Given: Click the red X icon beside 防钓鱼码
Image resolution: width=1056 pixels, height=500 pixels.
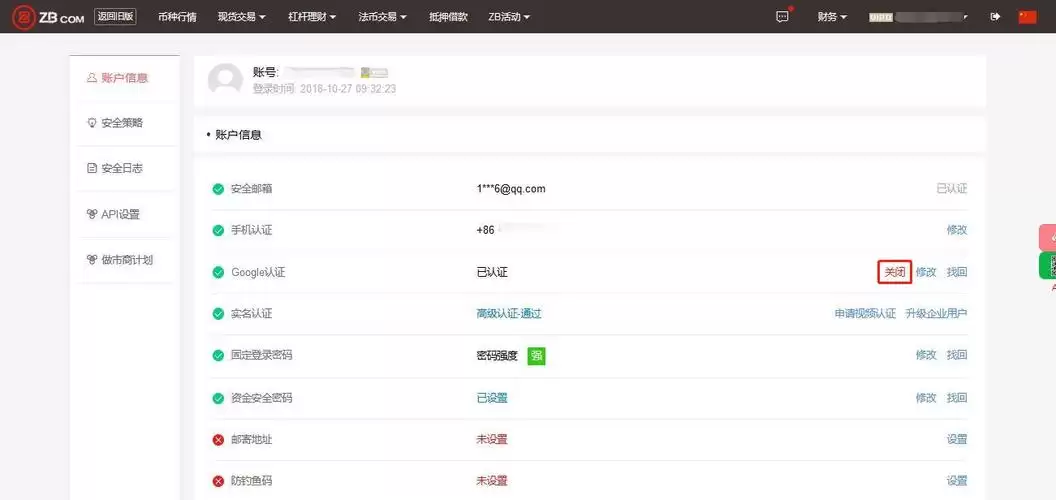Looking at the screenshot, I should (x=218, y=481).
